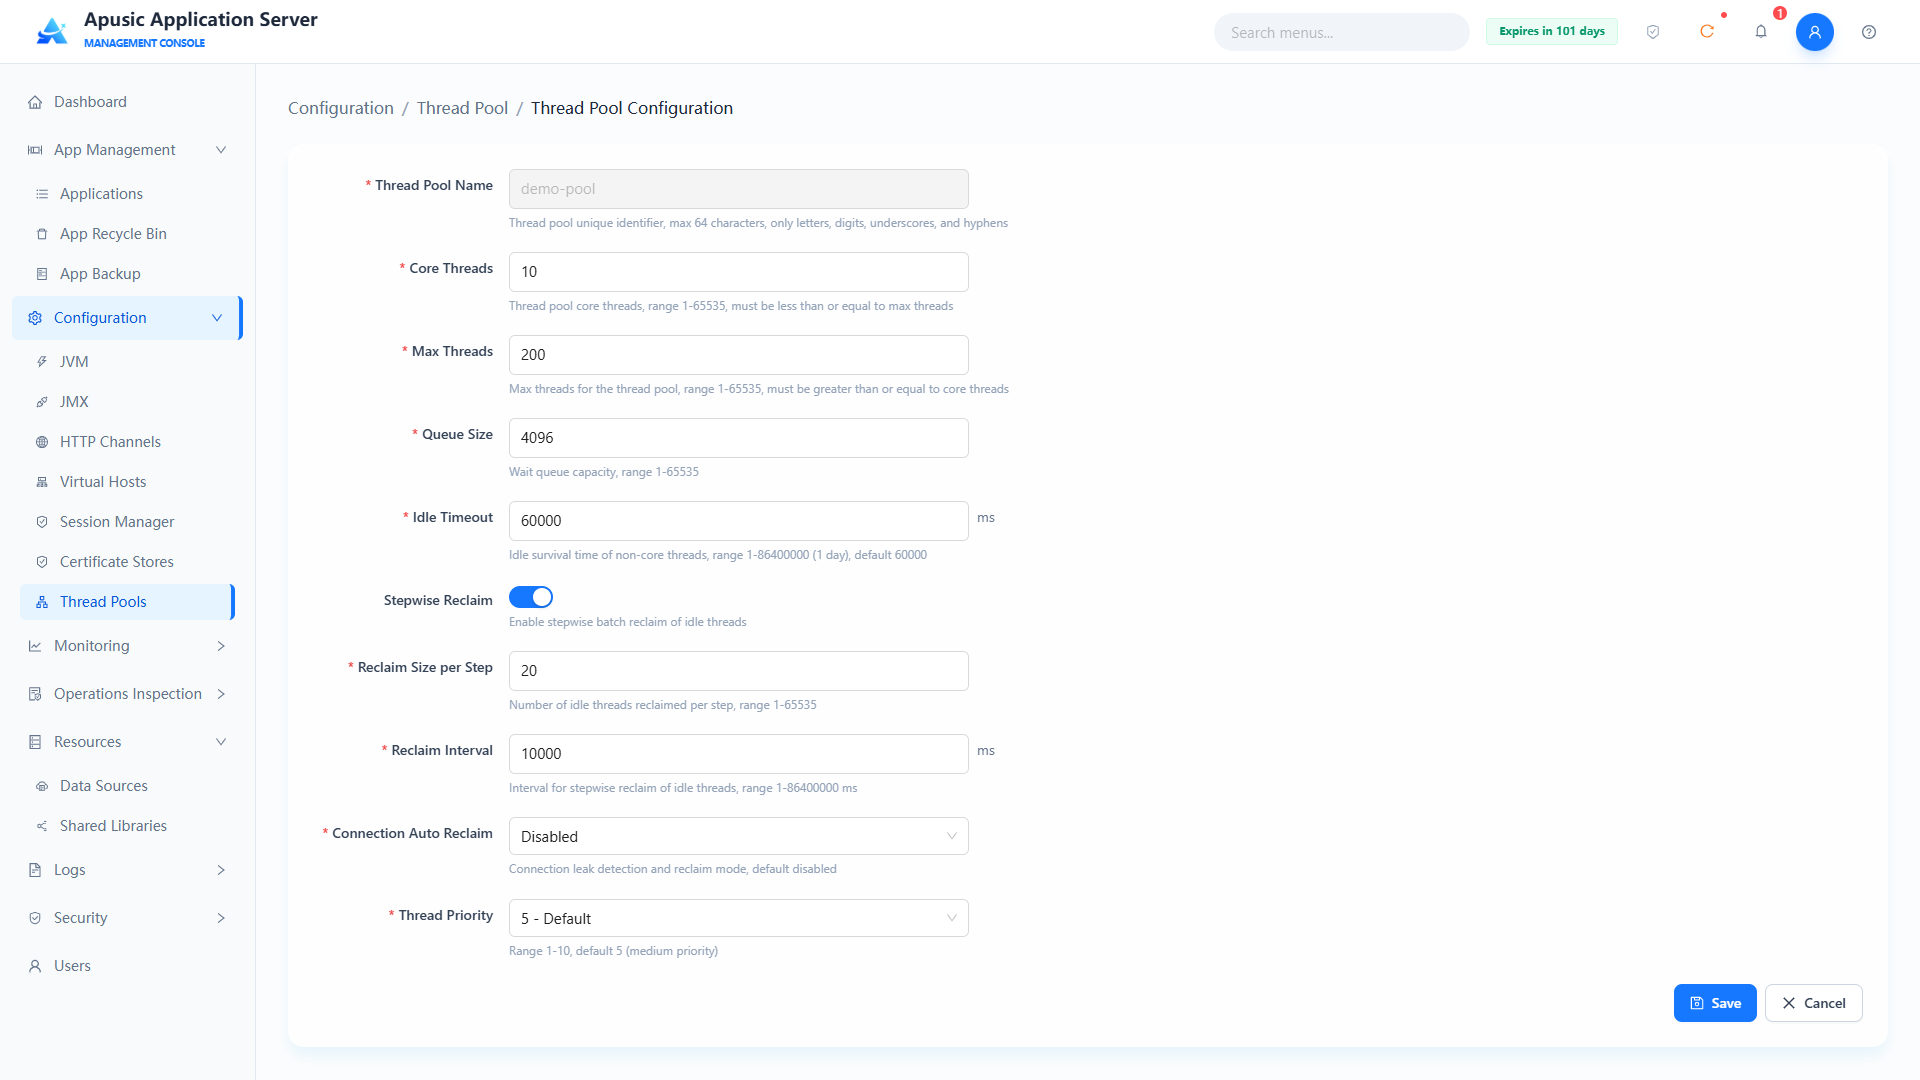Open the Users menu item
The height and width of the screenshot is (1080, 1920).
pyautogui.click(x=128, y=966)
